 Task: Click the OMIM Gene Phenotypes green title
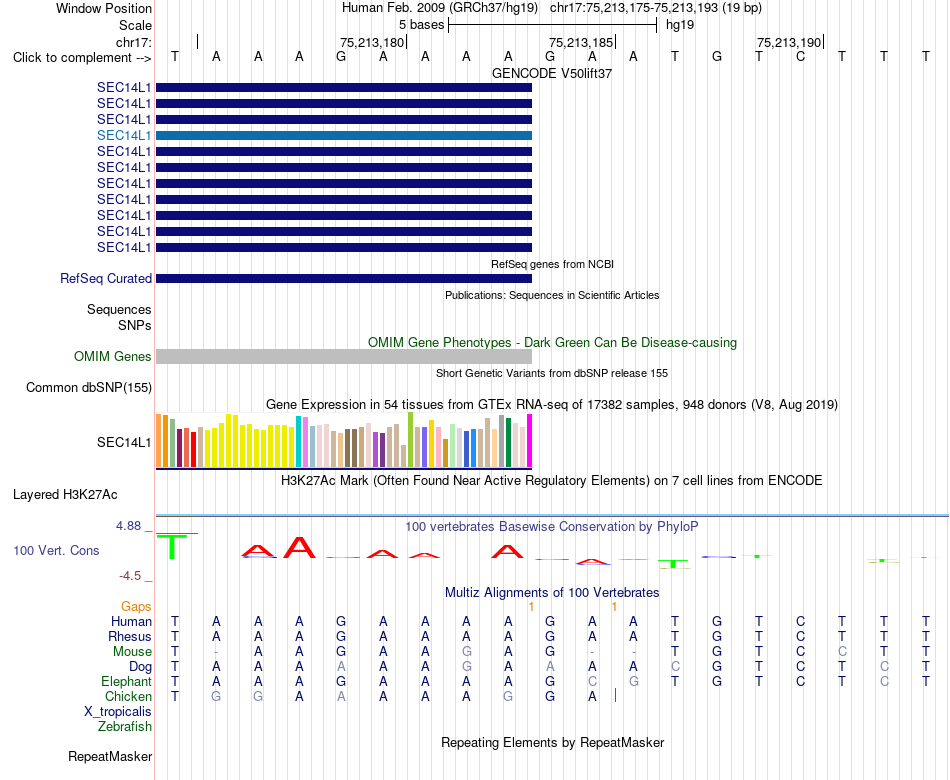[553, 342]
